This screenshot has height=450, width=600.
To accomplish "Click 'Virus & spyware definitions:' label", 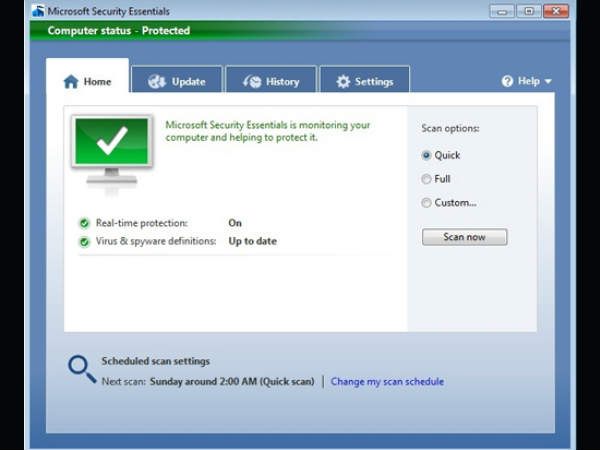I will click(x=156, y=241).
